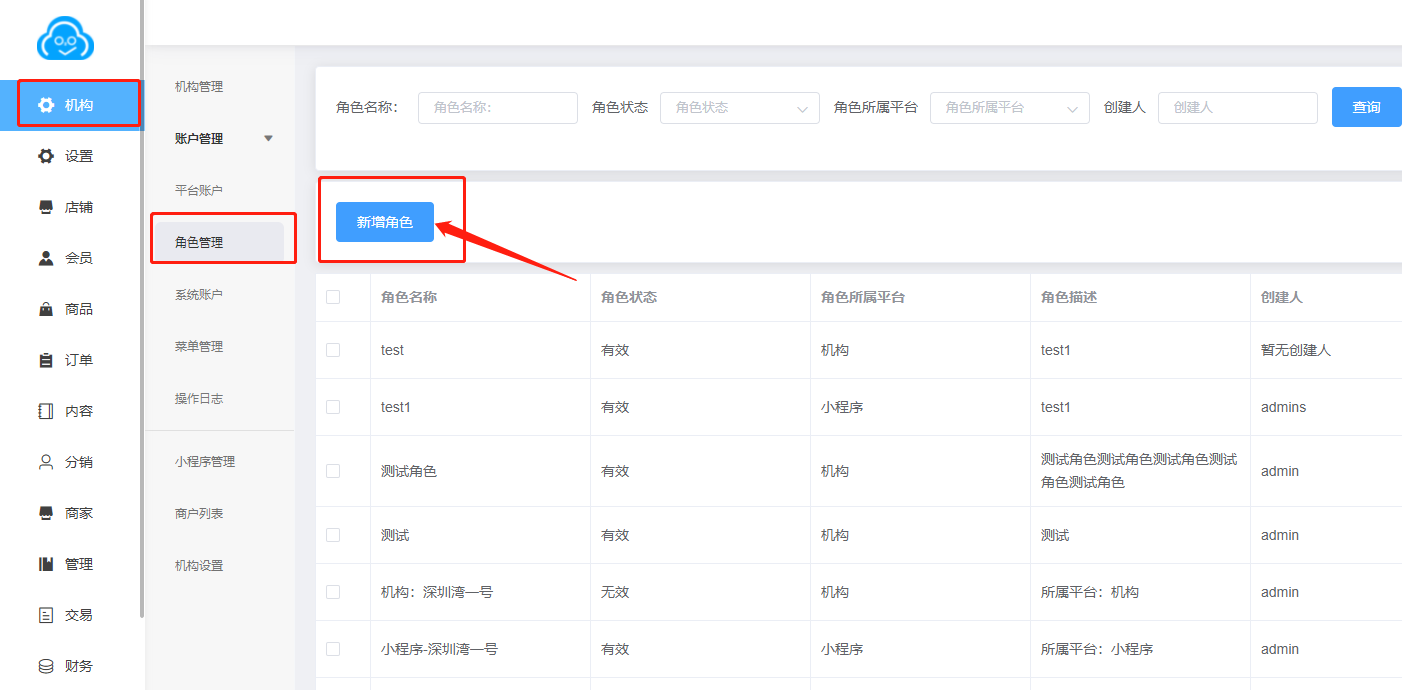Click the shop icon beside 商家
Viewport: 1402px width, 690px height.
click(46, 513)
